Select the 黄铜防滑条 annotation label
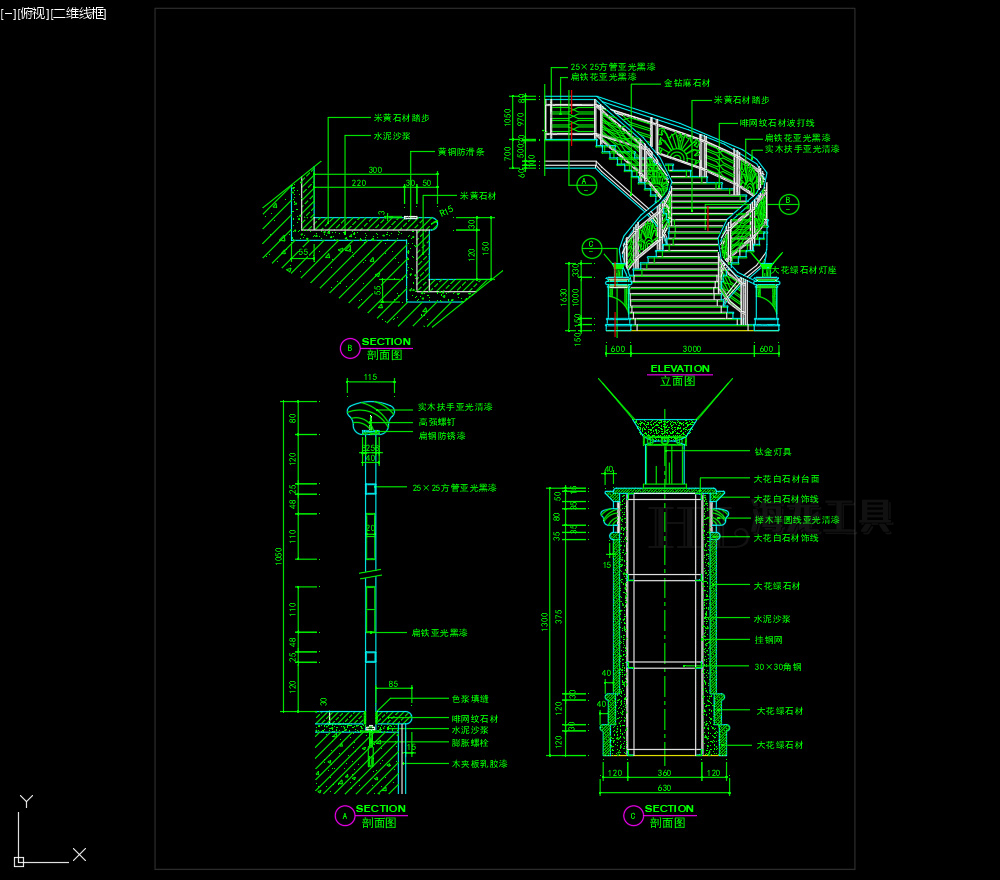Viewport: 1000px width, 880px height. 460,152
